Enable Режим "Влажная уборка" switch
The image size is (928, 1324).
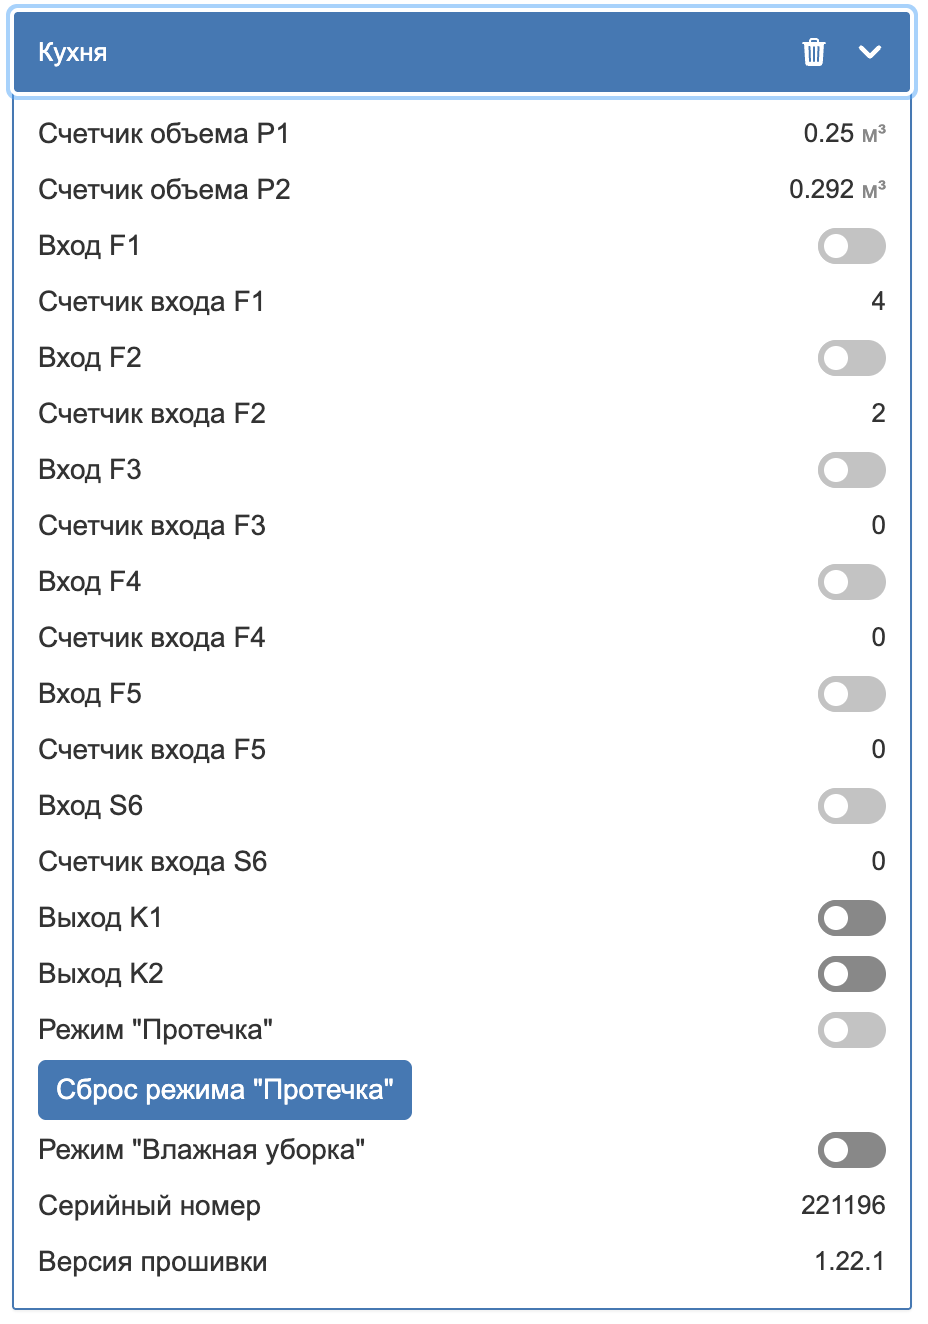(851, 1150)
